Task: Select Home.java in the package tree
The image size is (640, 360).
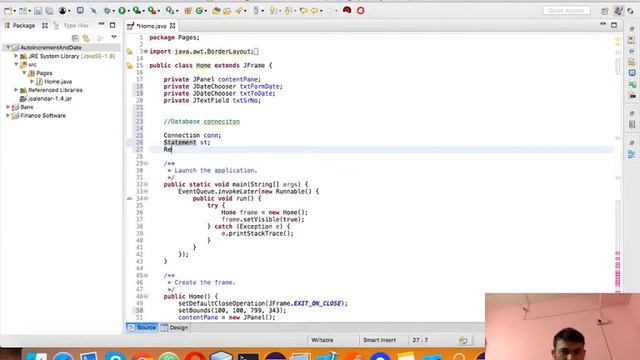Action: [x=58, y=82]
